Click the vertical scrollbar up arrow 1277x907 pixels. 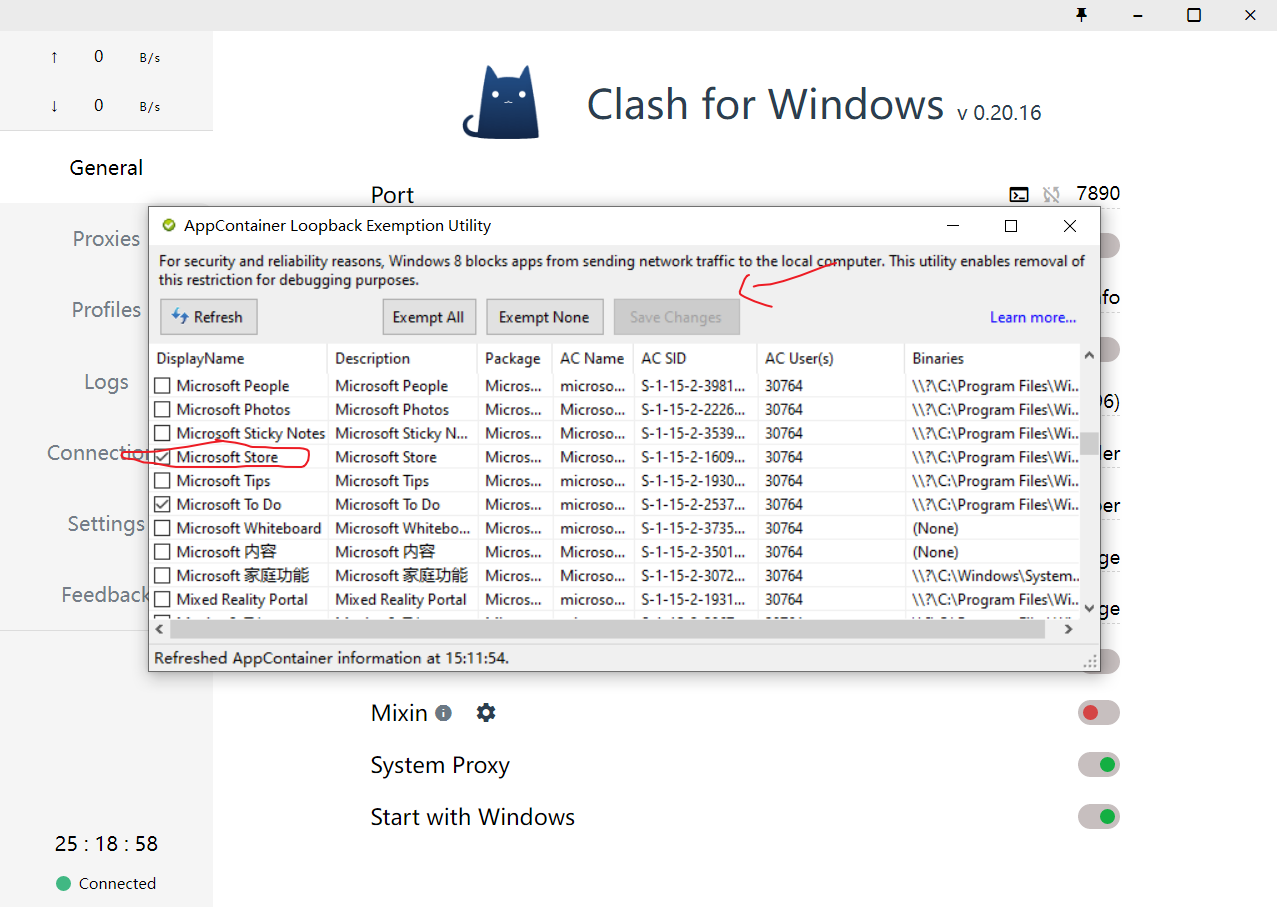pos(1090,354)
